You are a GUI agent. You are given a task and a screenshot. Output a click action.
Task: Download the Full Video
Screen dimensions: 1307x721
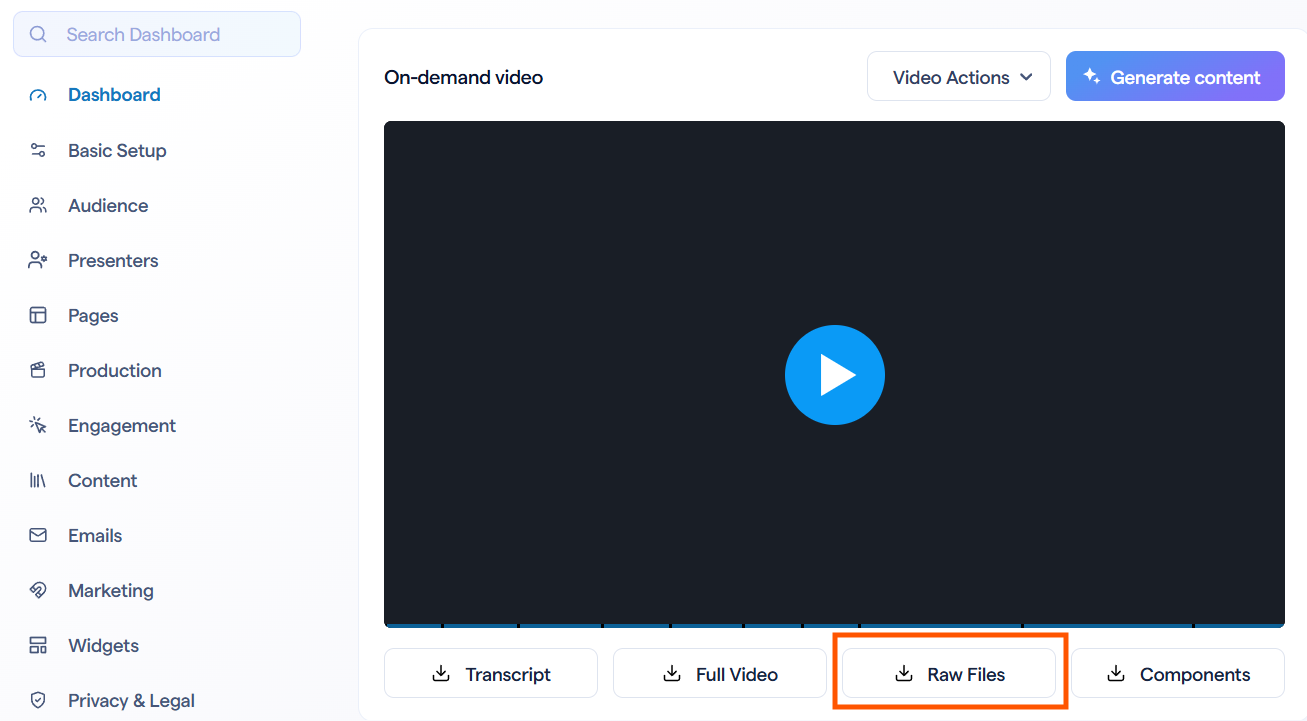pyautogui.click(x=720, y=673)
